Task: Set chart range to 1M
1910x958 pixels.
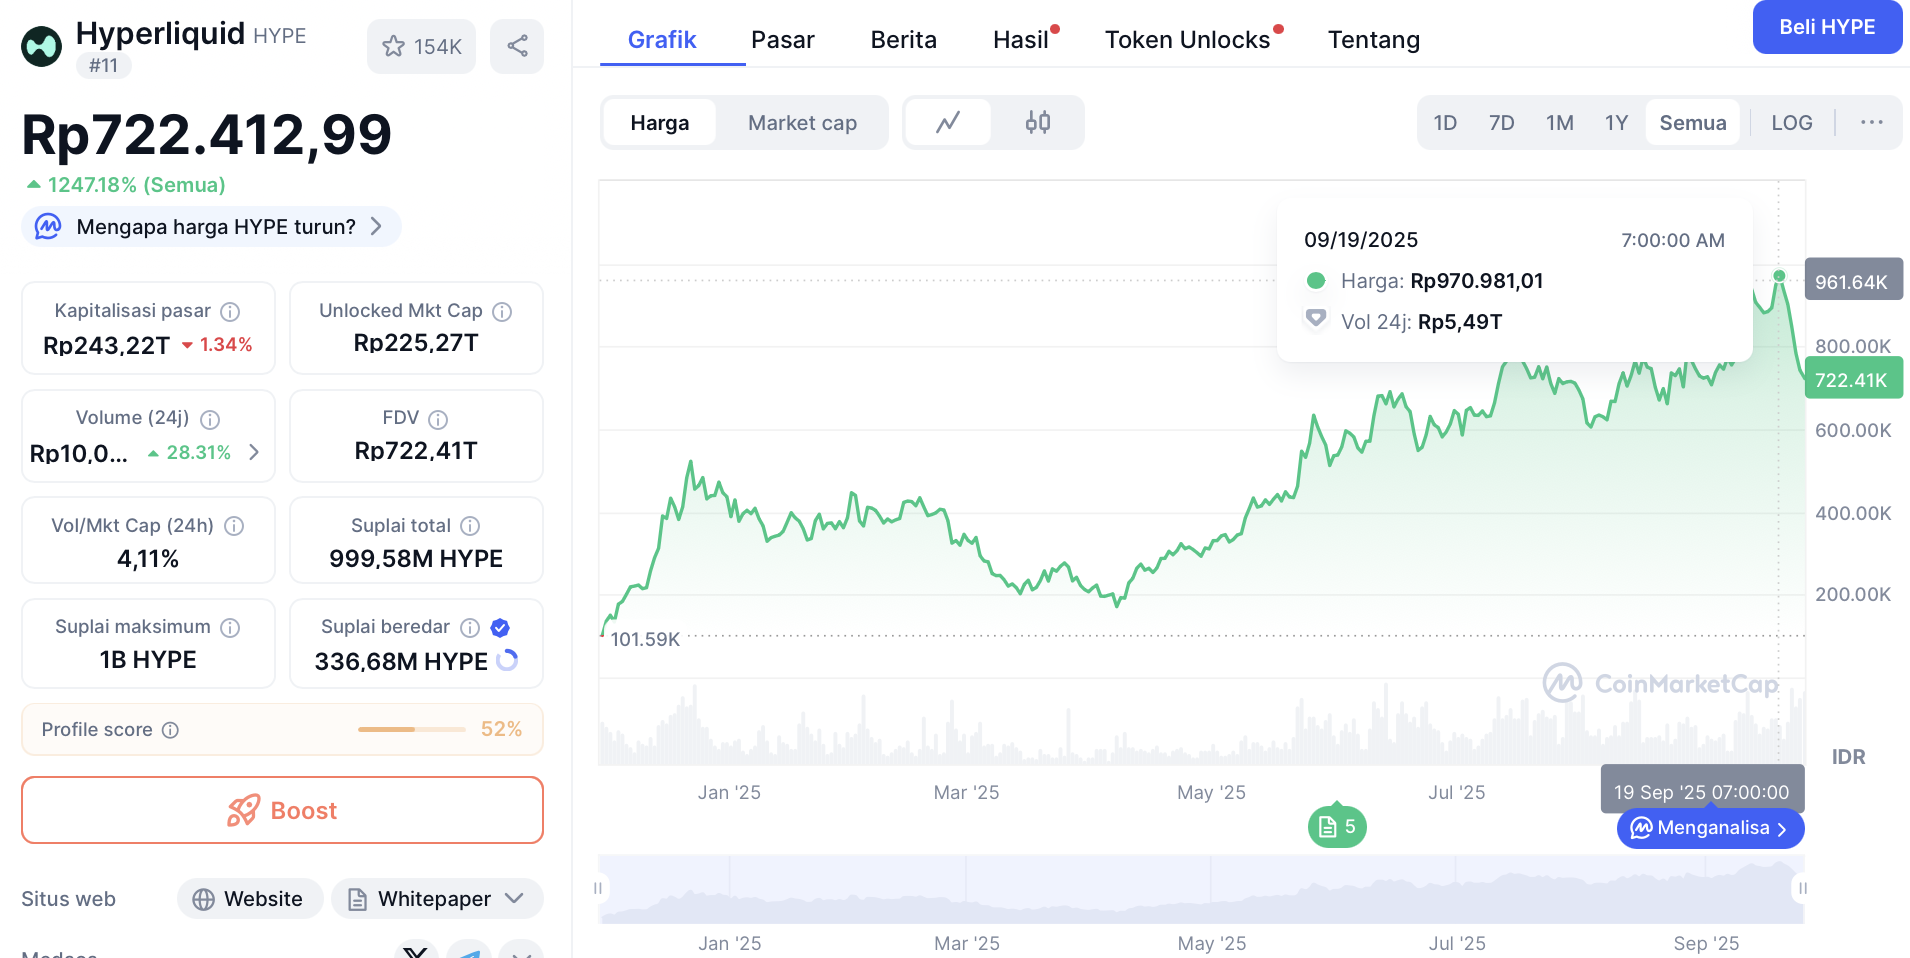Action: [x=1559, y=122]
